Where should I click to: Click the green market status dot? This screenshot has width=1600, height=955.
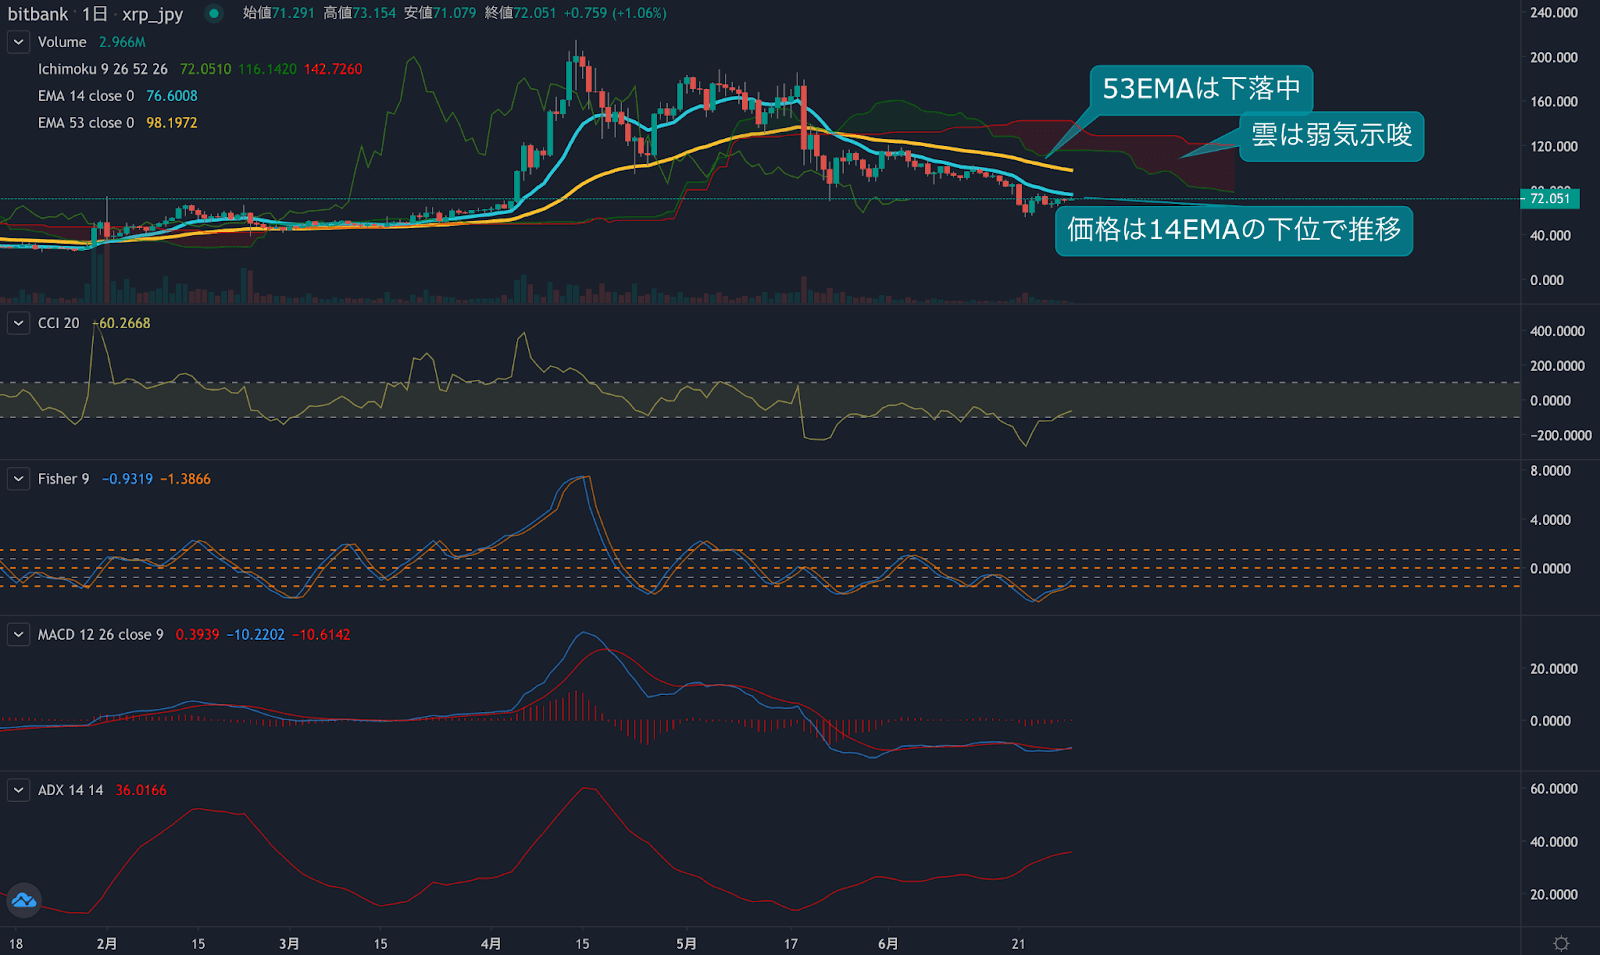(x=213, y=13)
